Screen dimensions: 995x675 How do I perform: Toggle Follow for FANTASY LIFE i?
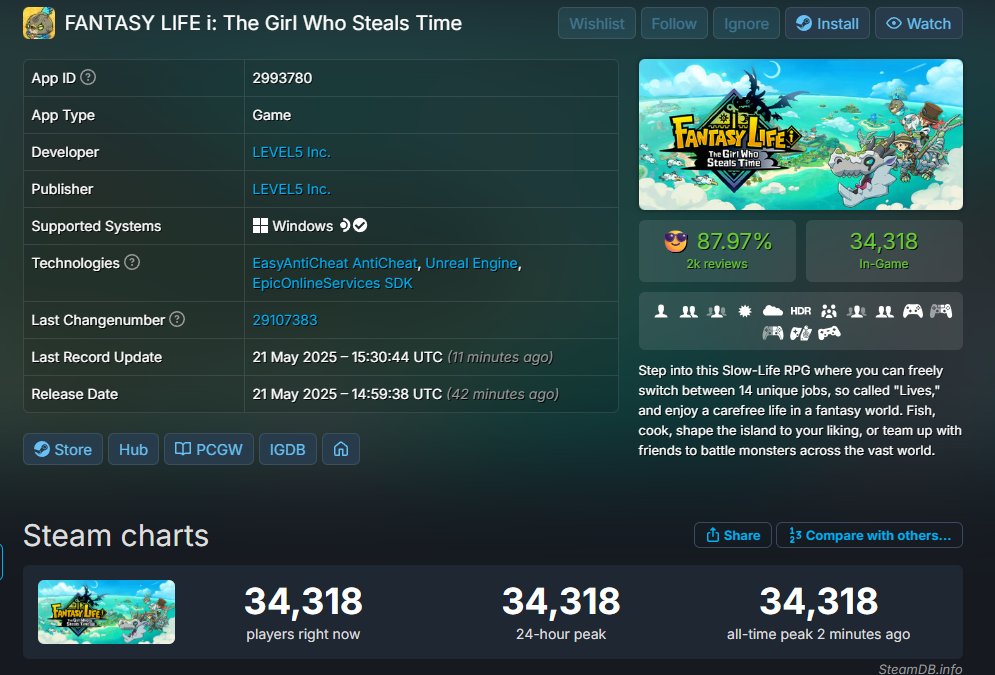tap(674, 23)
